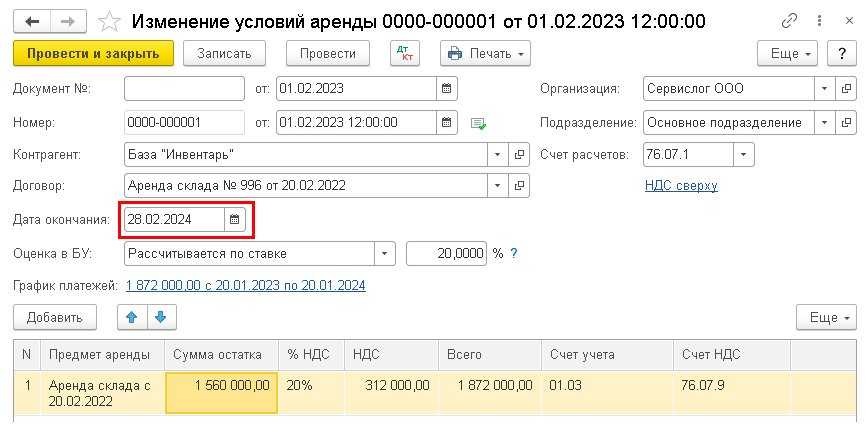The height and width of the screenshot is (434, 866).
Task: Open the top Еще menu
Action: [787, 54]
